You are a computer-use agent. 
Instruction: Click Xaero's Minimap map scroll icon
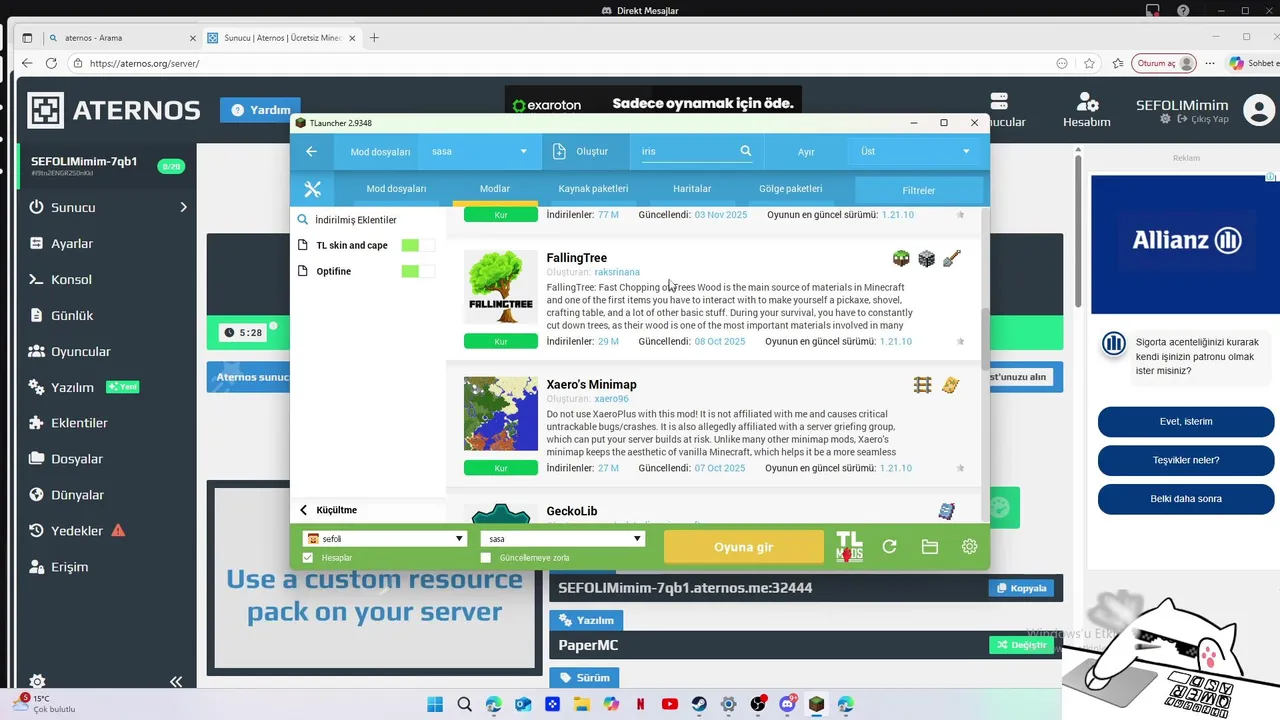click(x=950, y=385)
